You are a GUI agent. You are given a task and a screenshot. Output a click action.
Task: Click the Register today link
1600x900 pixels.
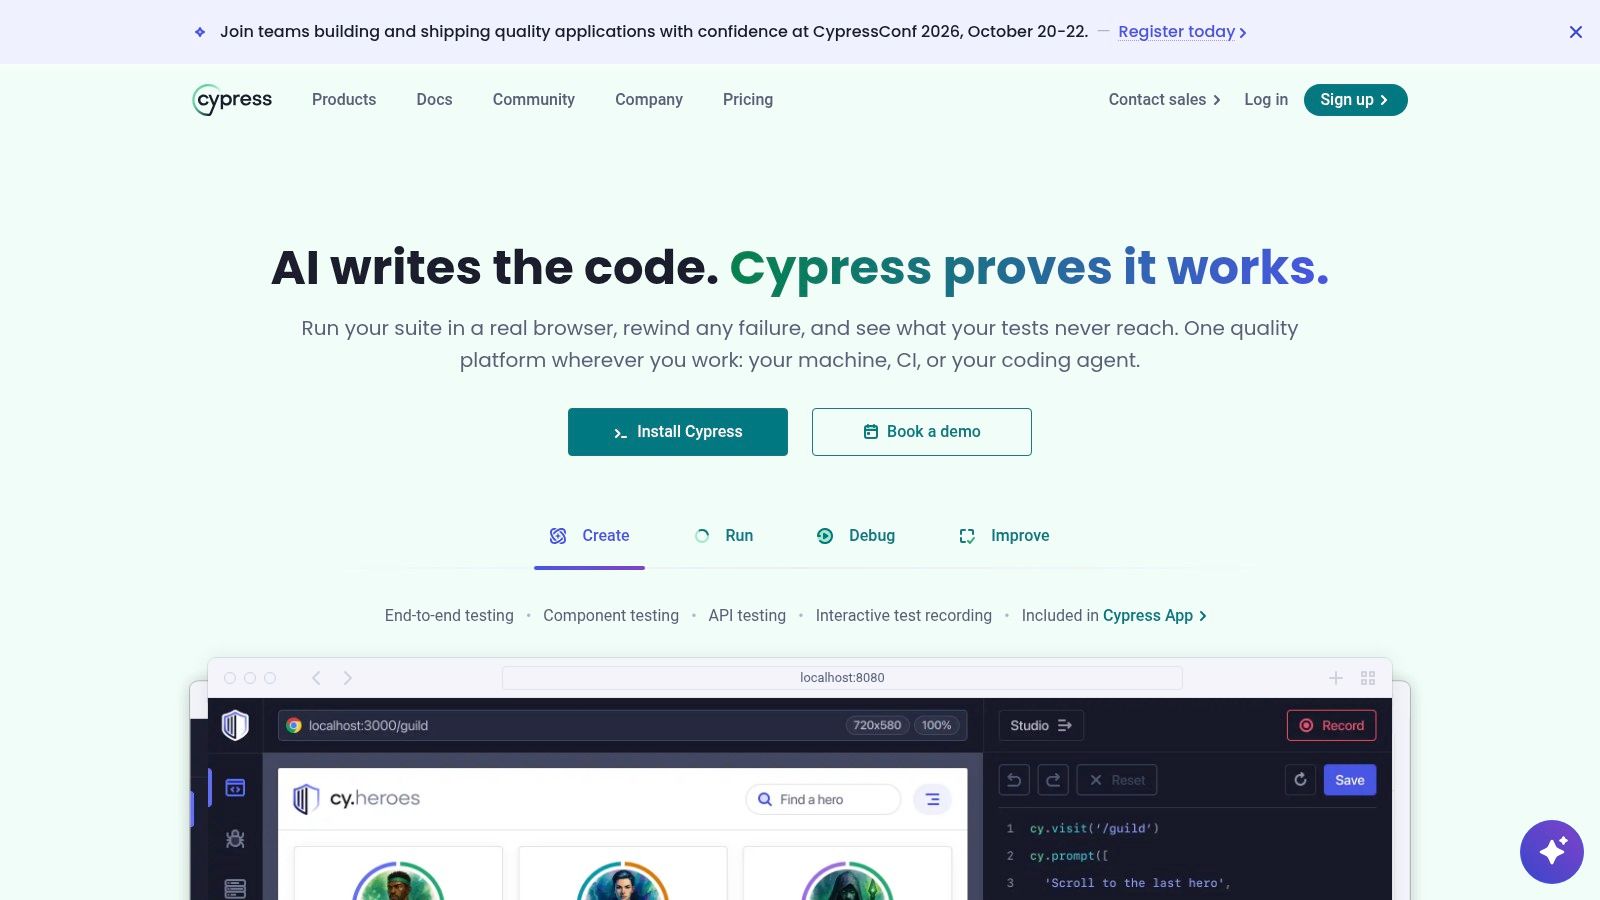pyautogui.click(x=1182, y=32)
